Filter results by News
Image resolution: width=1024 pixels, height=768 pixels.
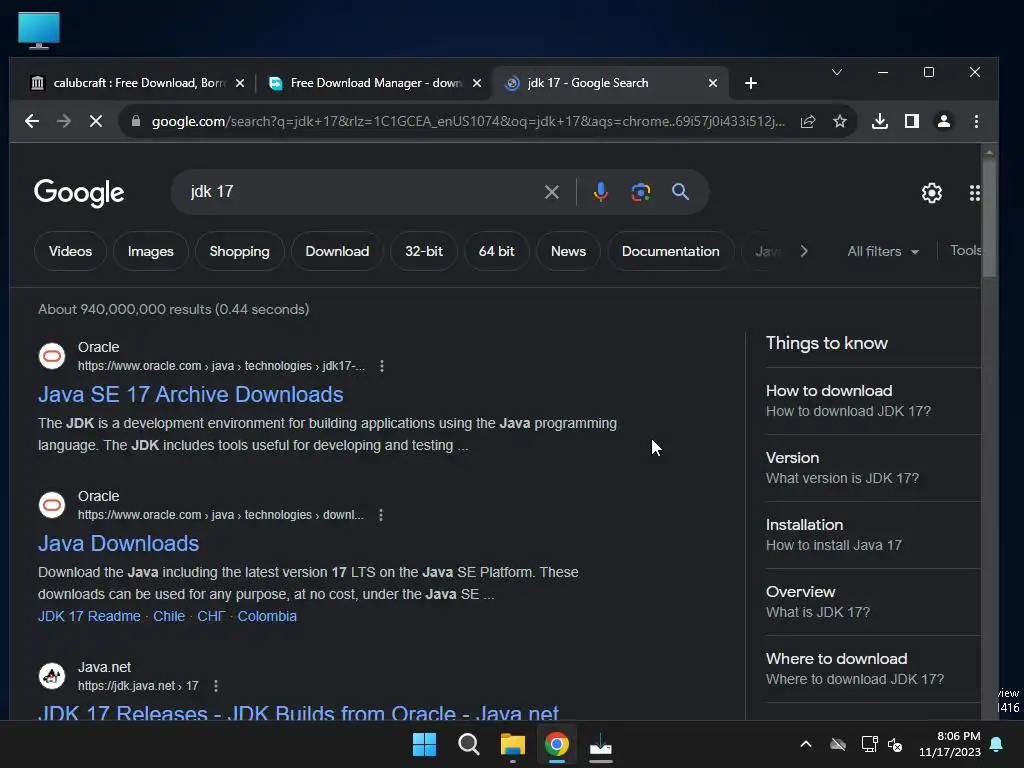tap(568, 251)
